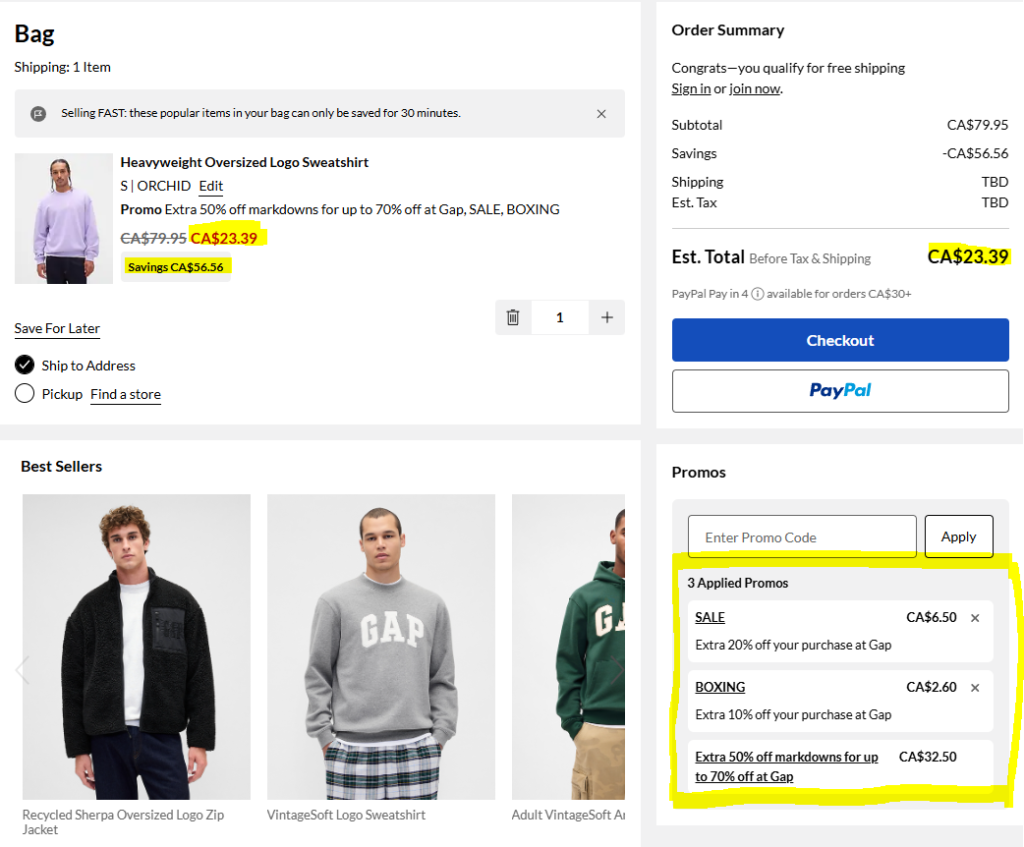Click the Enter Promo Code field
The width and height of the screenshot is (1024, 847).
pos(802,537)
